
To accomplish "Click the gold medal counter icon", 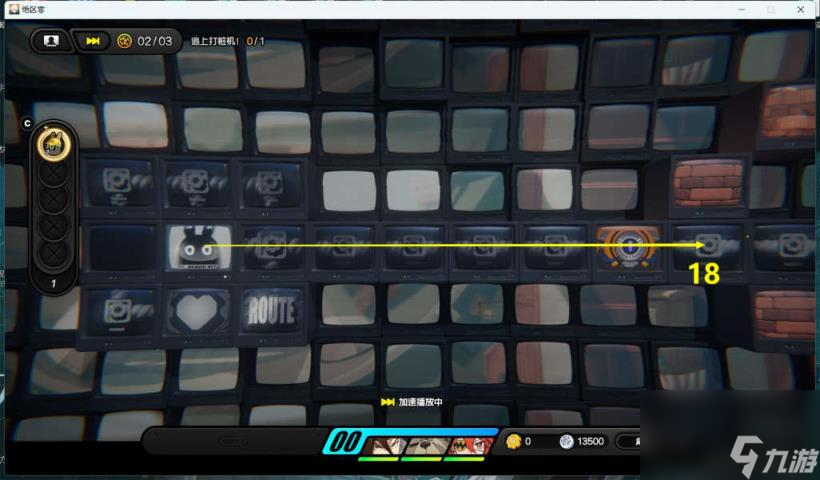I will 124,41.
